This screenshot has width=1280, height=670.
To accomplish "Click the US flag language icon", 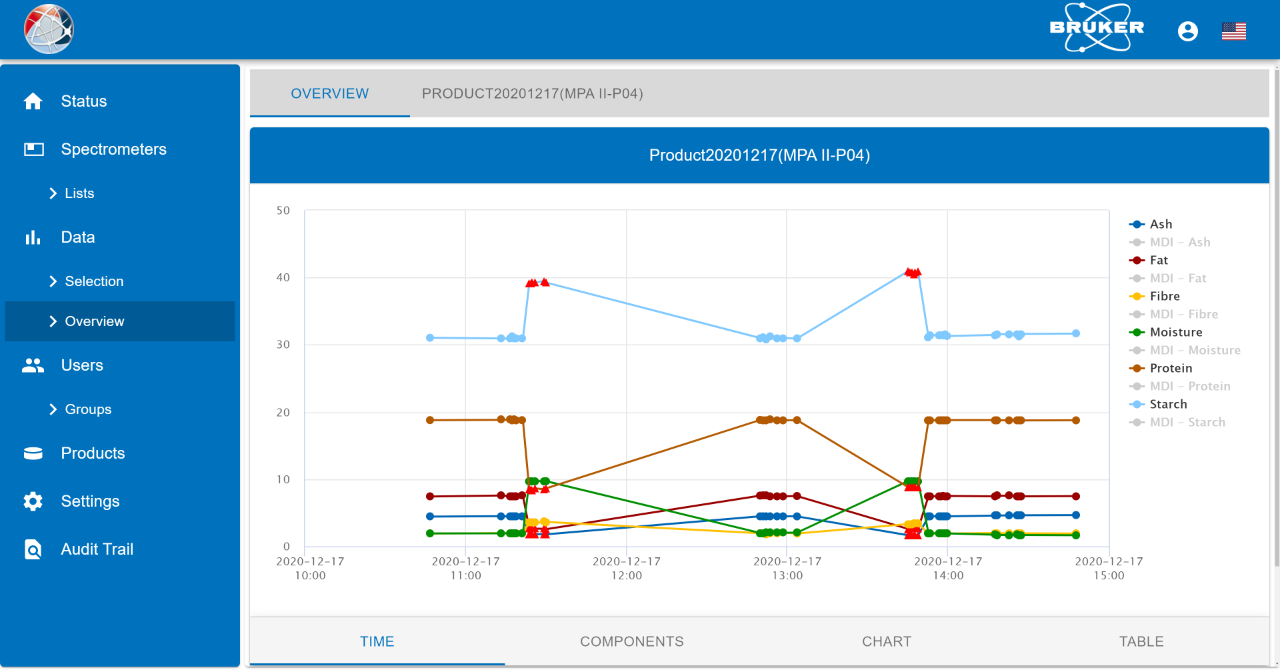I will (x=1234, y=31).
